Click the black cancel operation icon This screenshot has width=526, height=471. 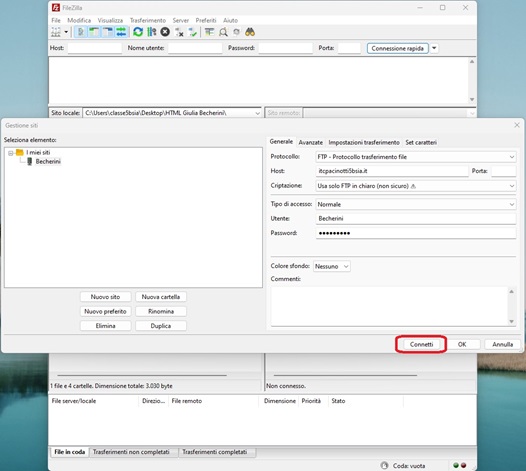point(165,32)
